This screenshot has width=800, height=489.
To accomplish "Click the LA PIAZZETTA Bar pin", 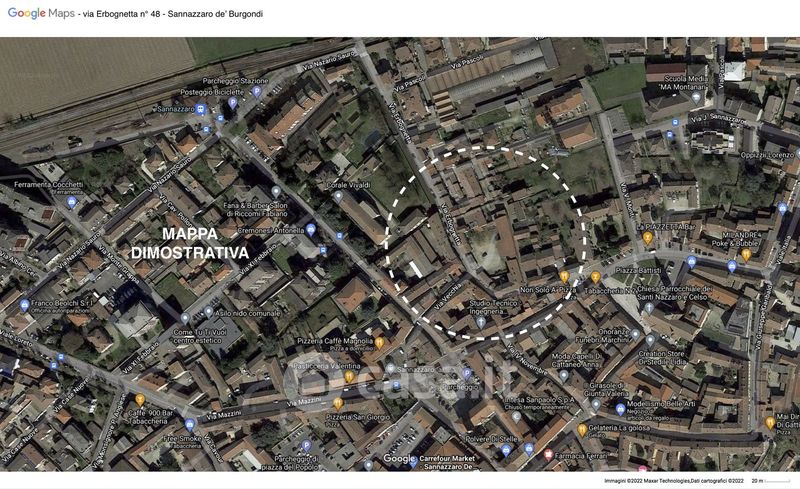I will [648, 239].
